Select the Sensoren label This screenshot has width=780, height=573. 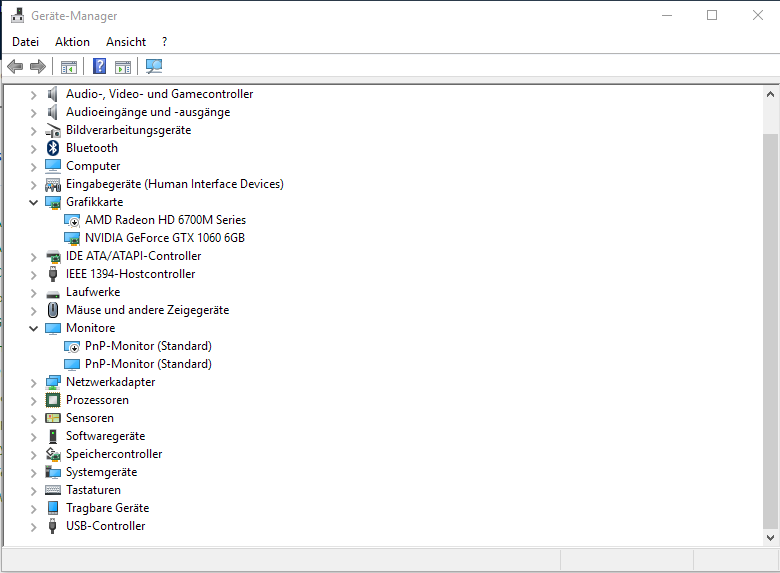pyautogui.click(x=90, y=418)
